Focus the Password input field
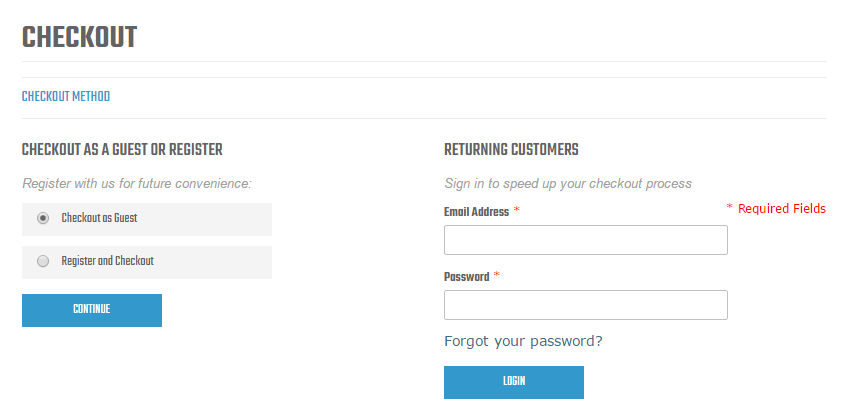The height and width of the screenshot is (417, 851). tap(585, 305)
